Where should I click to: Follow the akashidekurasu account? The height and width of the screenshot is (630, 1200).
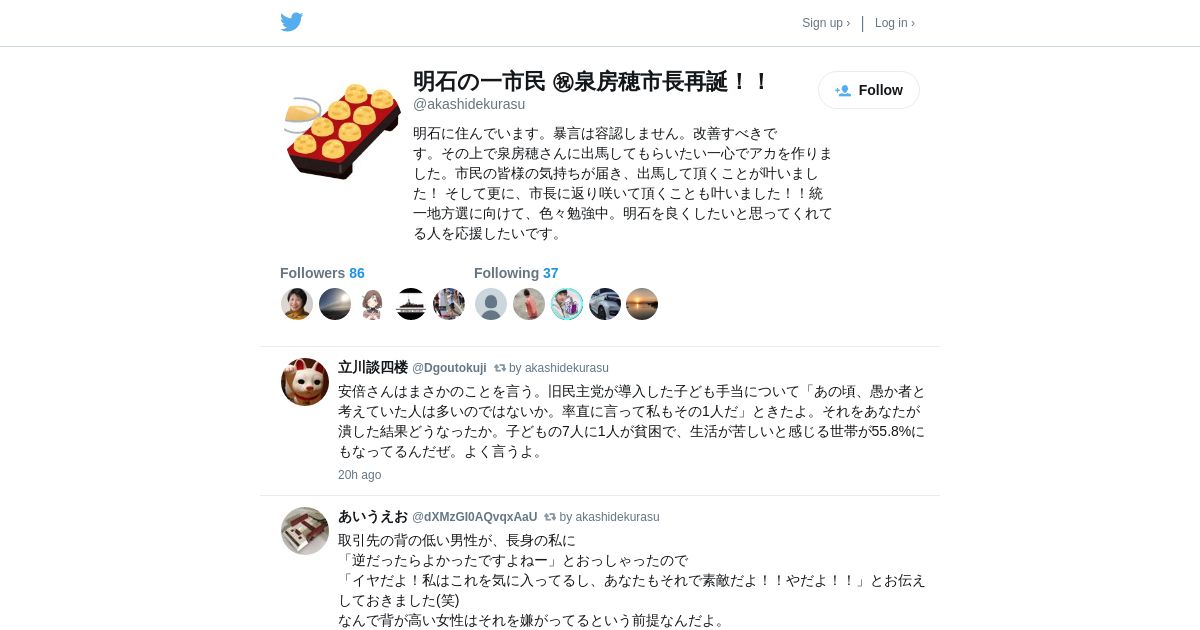tap(869, 90)
